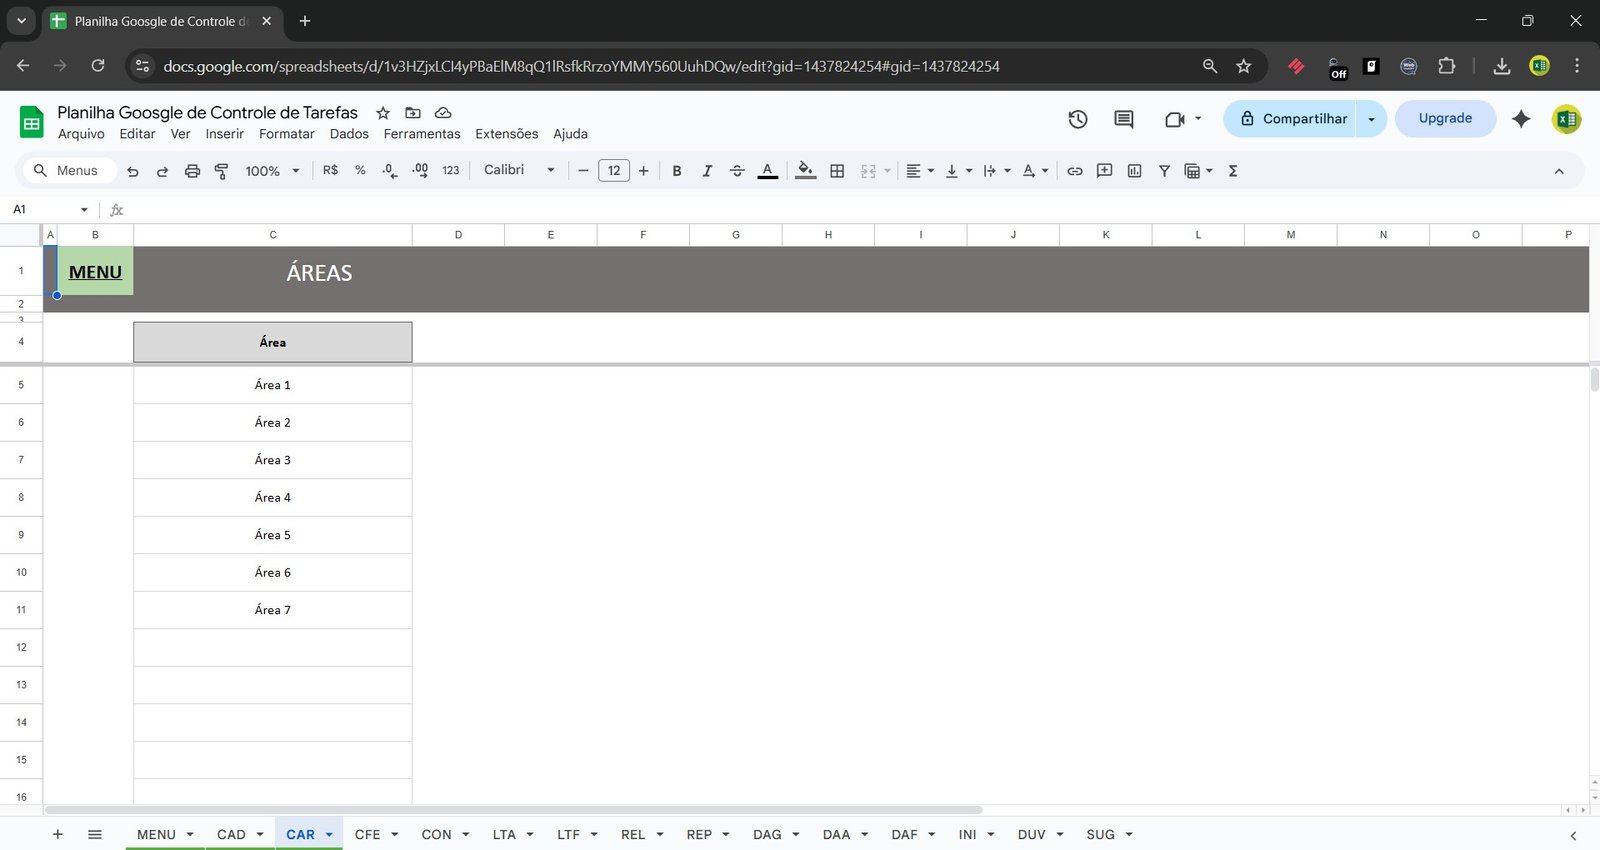
Task: Click the MENU link in cell
Action: [95, 272]
